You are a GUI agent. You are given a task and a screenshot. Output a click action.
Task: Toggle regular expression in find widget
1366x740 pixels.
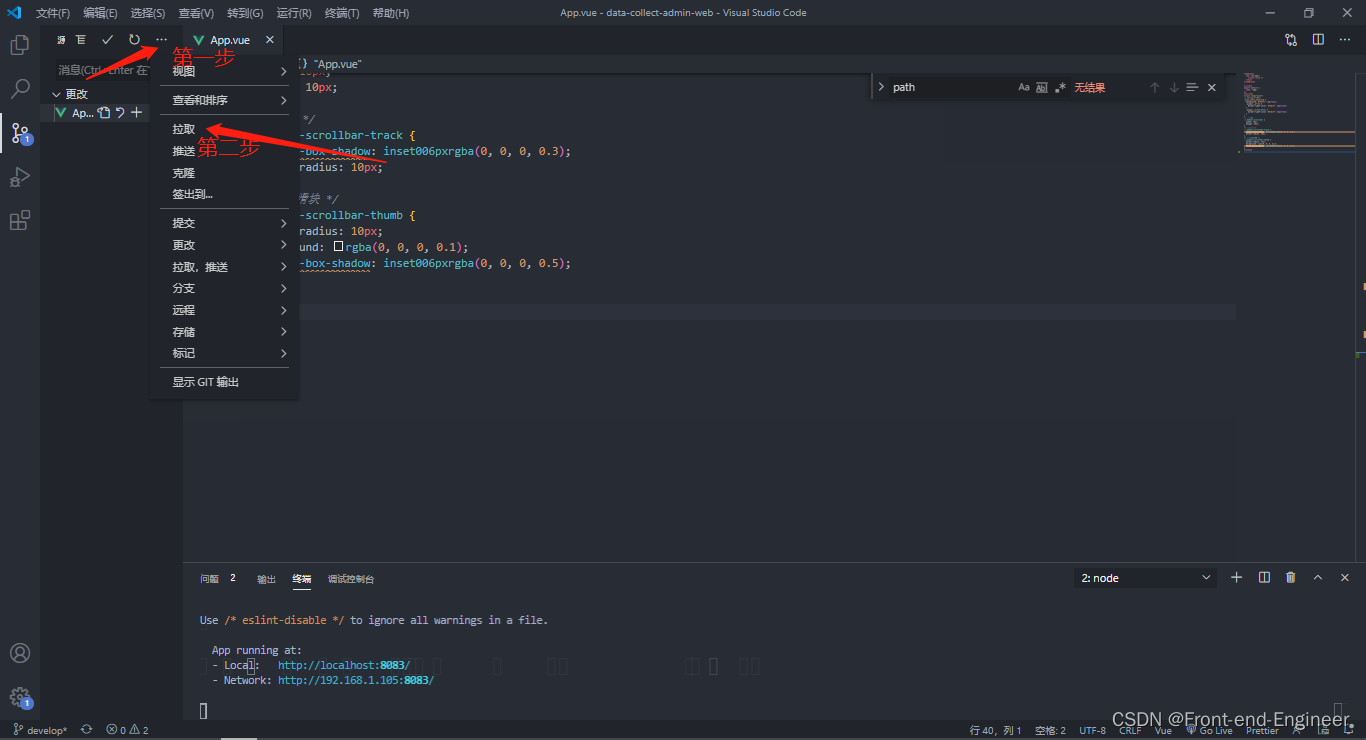[x=1060, y=88]
